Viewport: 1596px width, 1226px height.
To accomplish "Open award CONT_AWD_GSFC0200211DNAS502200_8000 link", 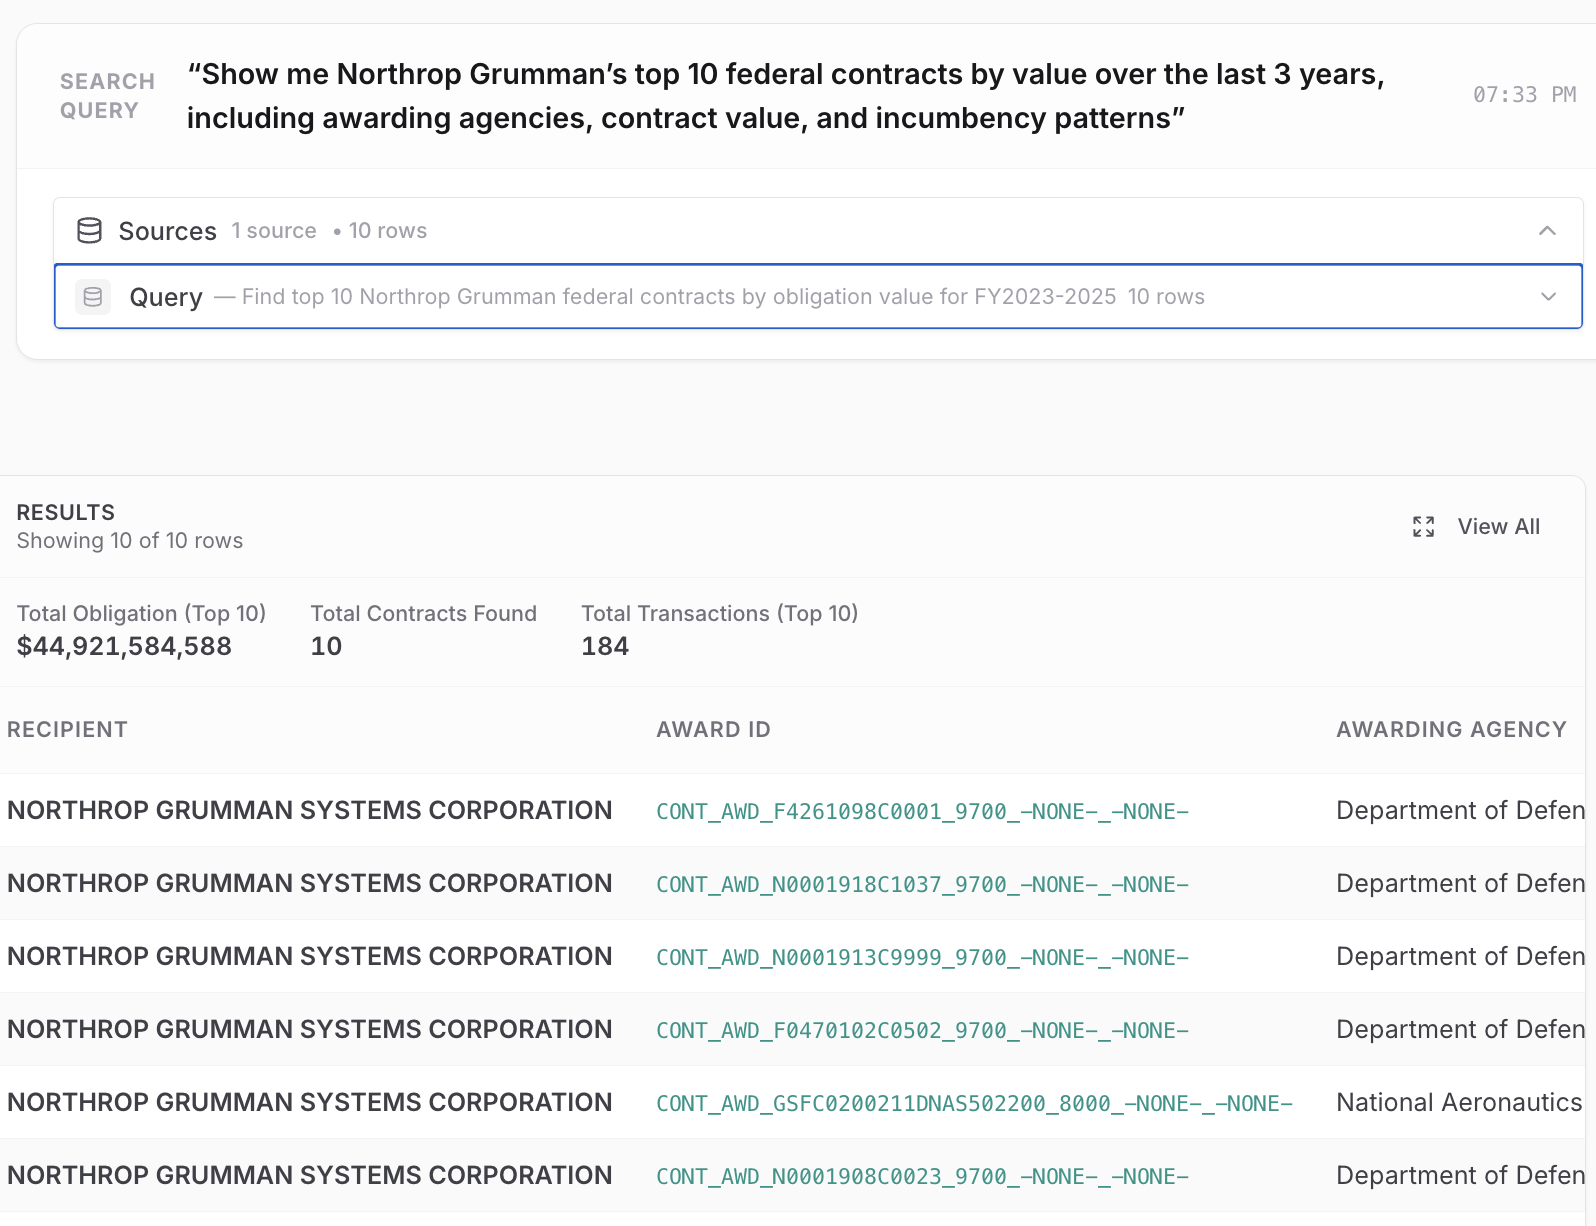I will (974, 1103).
